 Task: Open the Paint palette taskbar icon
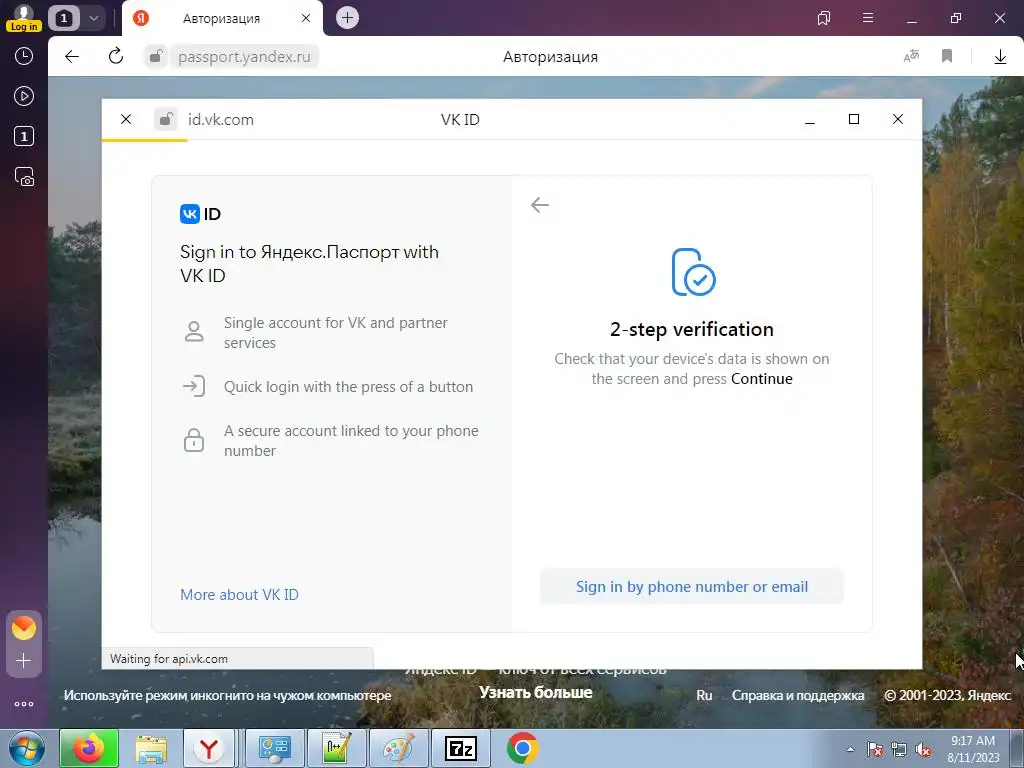[398, 748]
